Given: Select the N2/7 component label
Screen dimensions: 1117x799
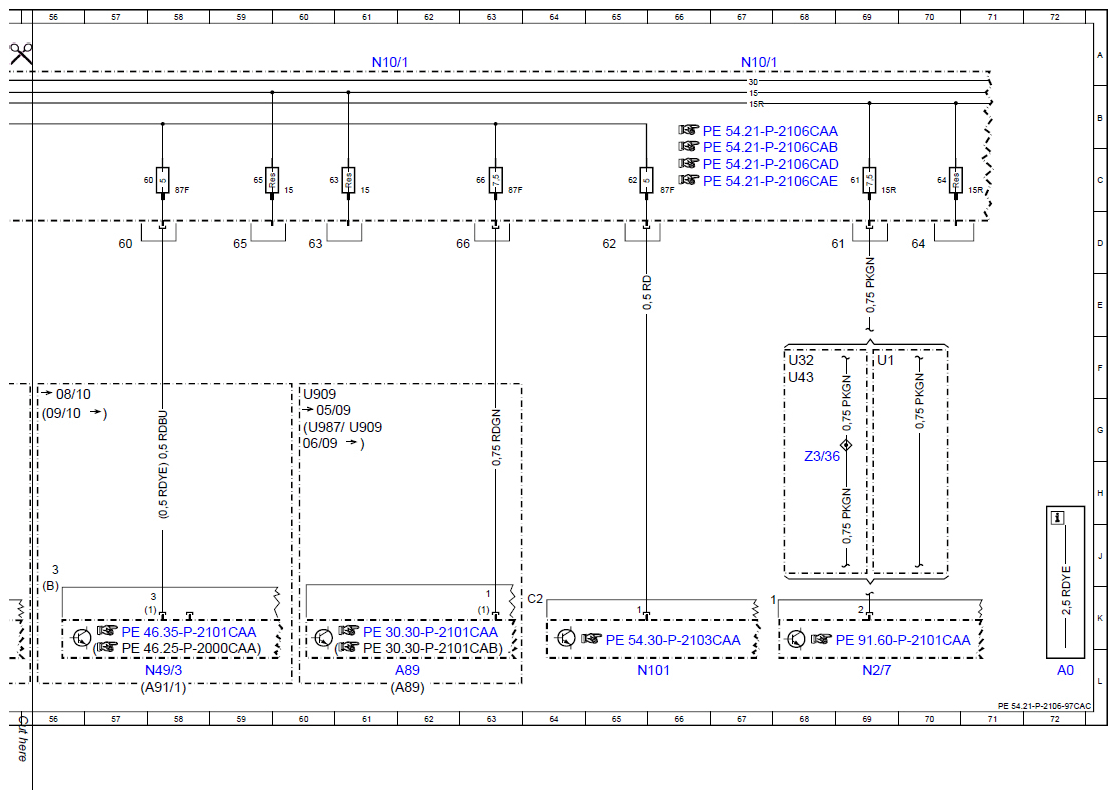Looking at the screenshot, I should click(x=876, y=670).
